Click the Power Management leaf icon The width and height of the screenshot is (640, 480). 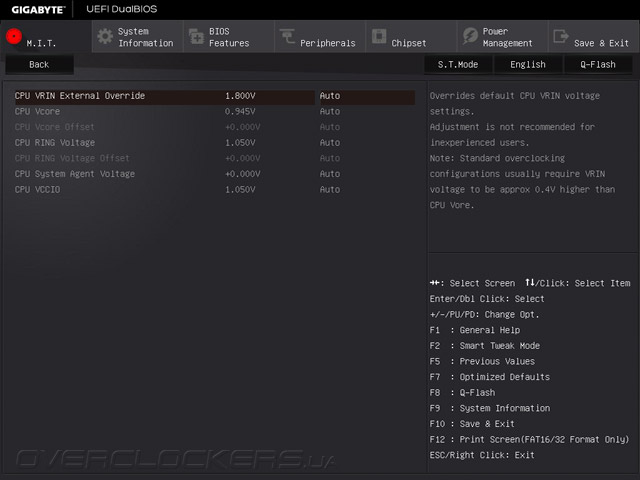click(x=470, y=36)
